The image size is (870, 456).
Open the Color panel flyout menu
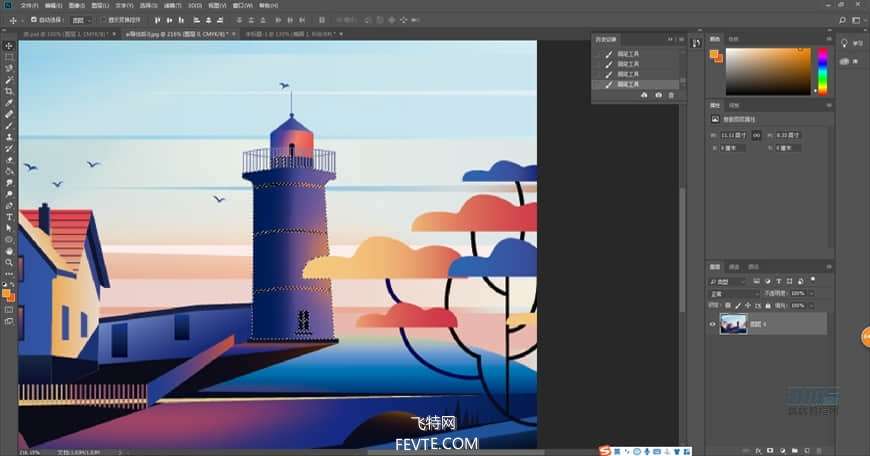point(829,39)
